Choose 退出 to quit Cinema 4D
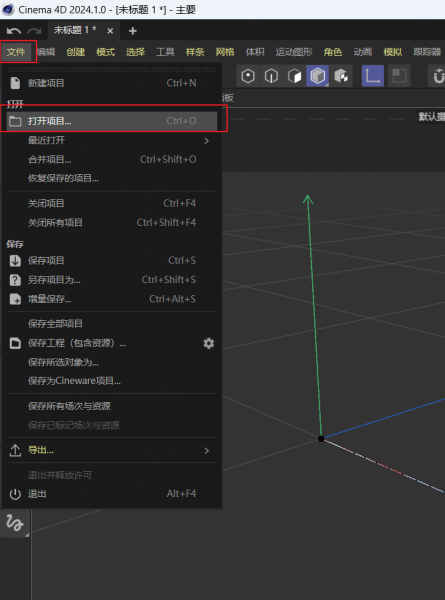This screenshot has width=445, height=600. tap(112, 494)
